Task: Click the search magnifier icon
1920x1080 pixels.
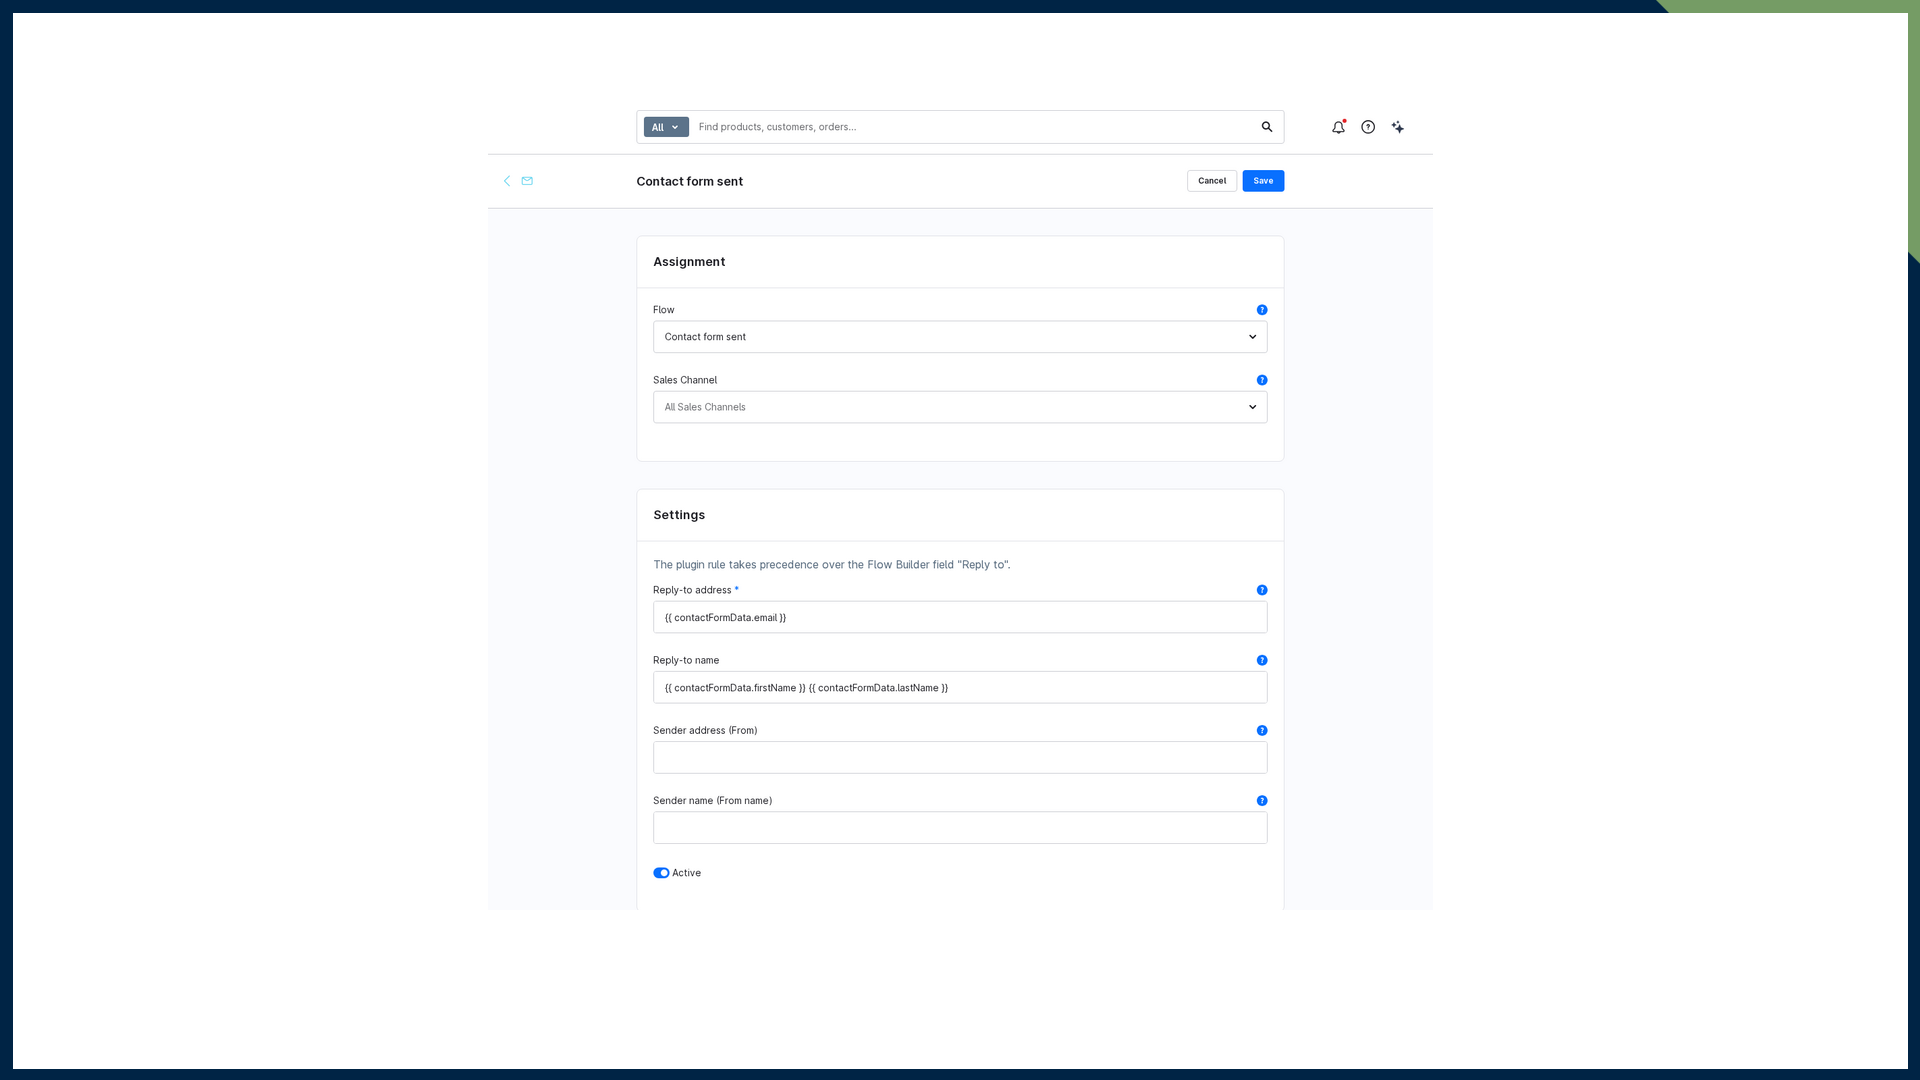Action: (1267, 127)
